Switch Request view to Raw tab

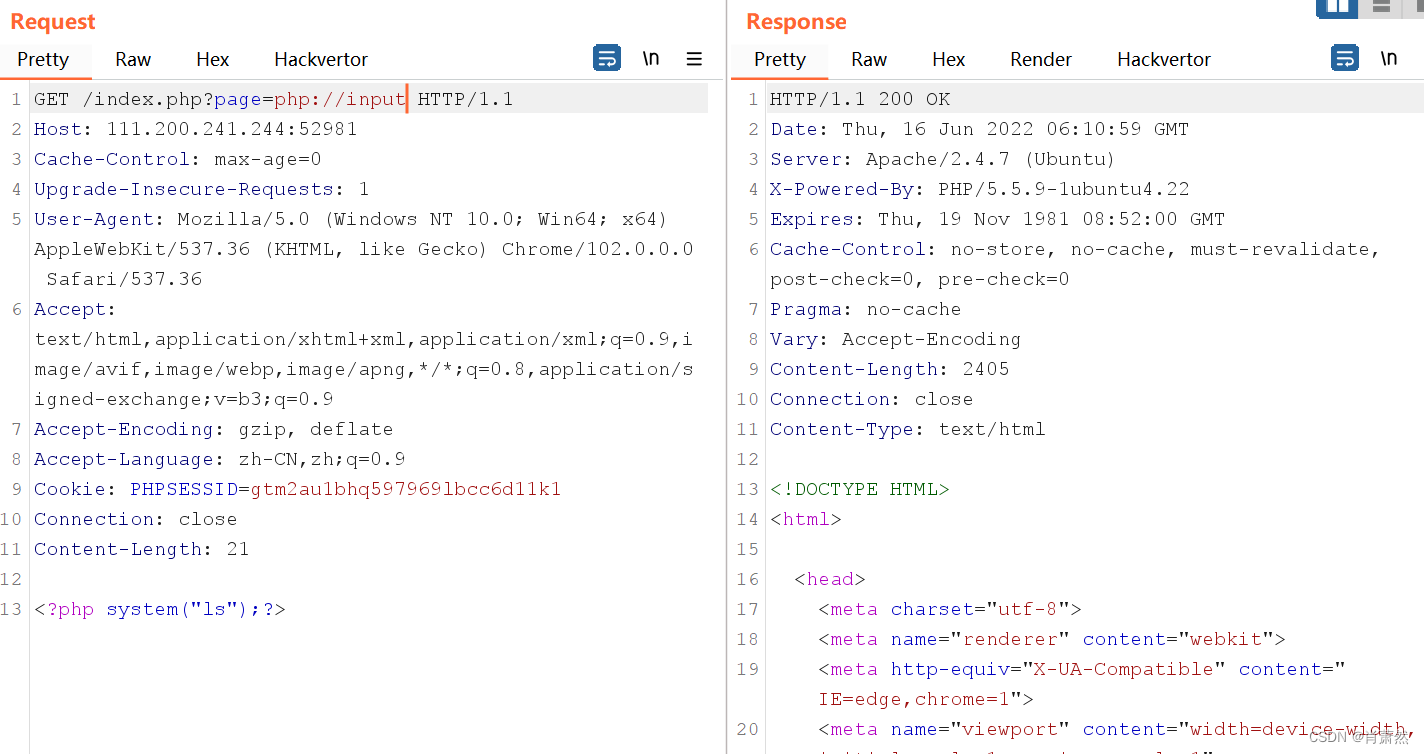pos(133,60)
